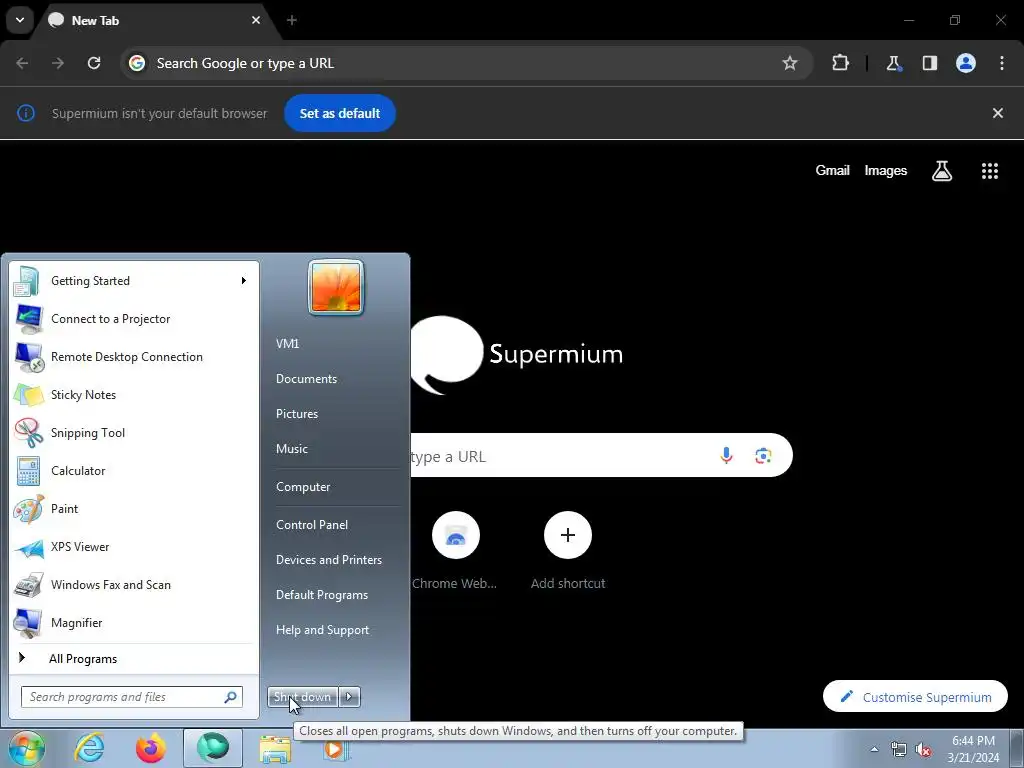Open Internet Explorer from taskbar

point(89,748)
